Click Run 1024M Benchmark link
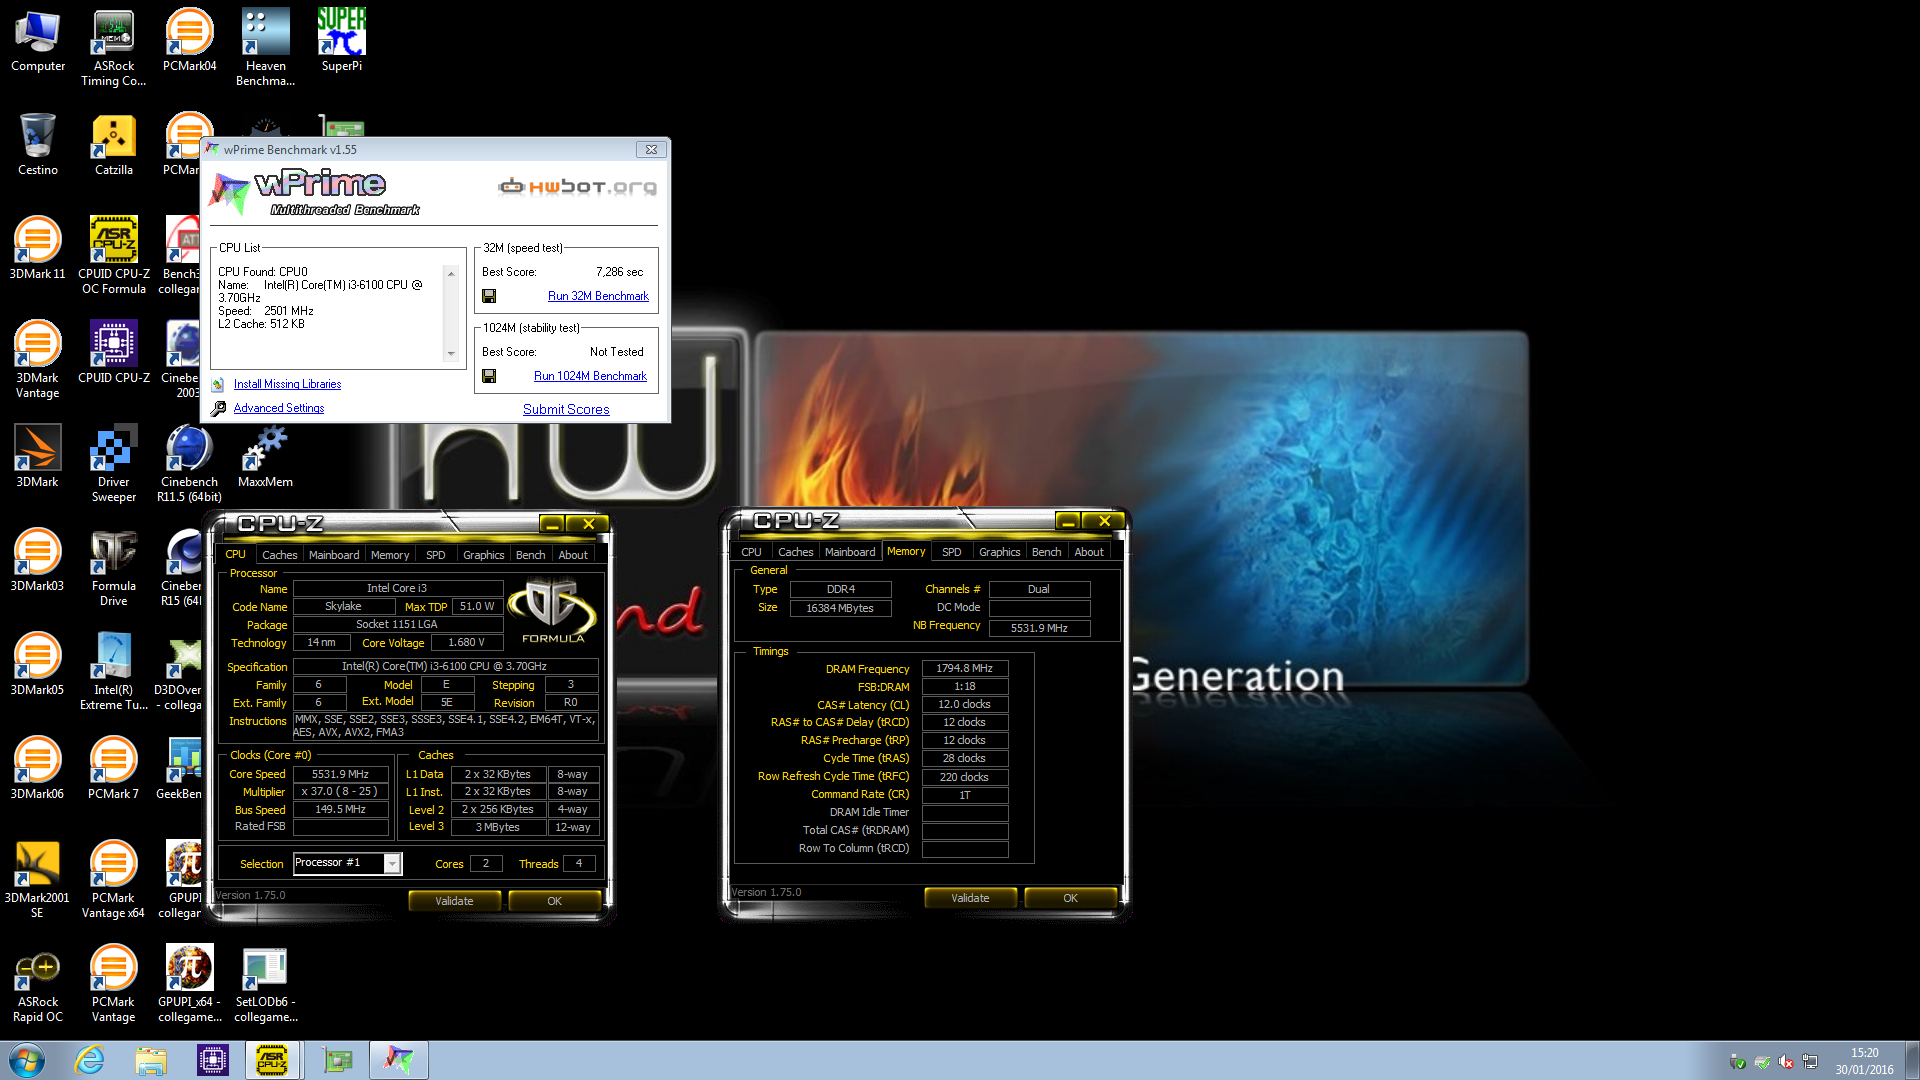This screenshot has height=1080, width=1920. click(590, 376)
